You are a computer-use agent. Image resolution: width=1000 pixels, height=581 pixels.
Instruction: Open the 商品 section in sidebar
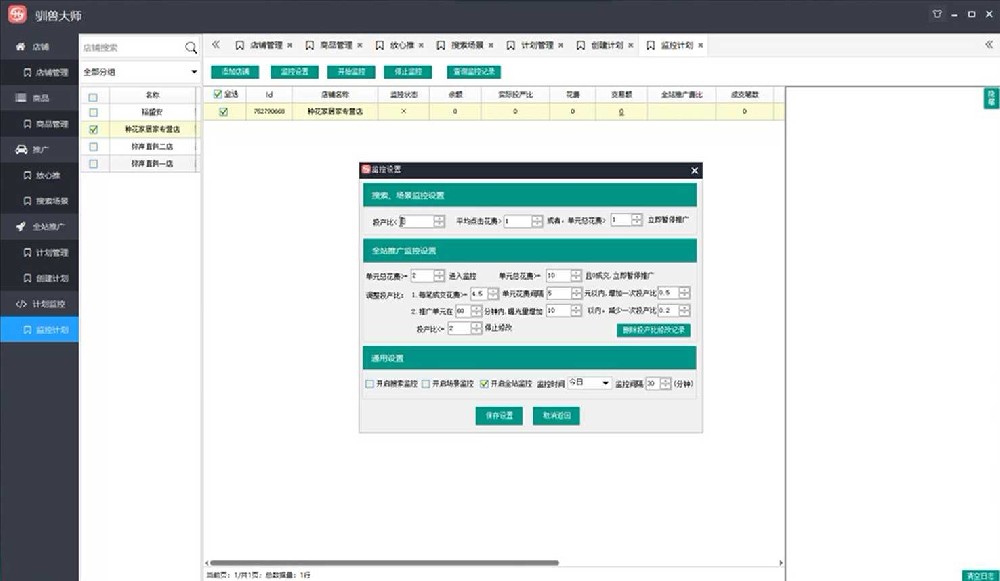(40, 98)
